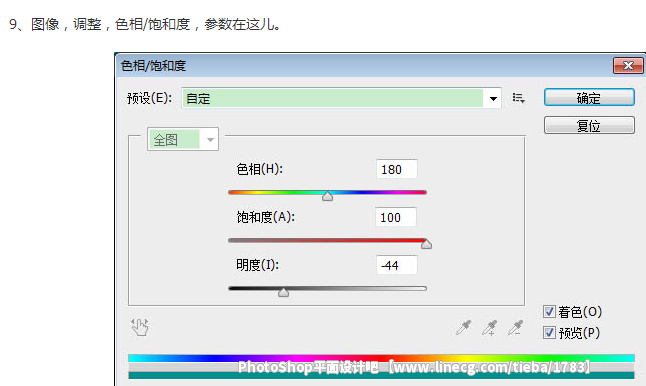Select the subtract-from-sample eyedropper minus tool
This screenshot has height=386, width=646.
(515, 328)
